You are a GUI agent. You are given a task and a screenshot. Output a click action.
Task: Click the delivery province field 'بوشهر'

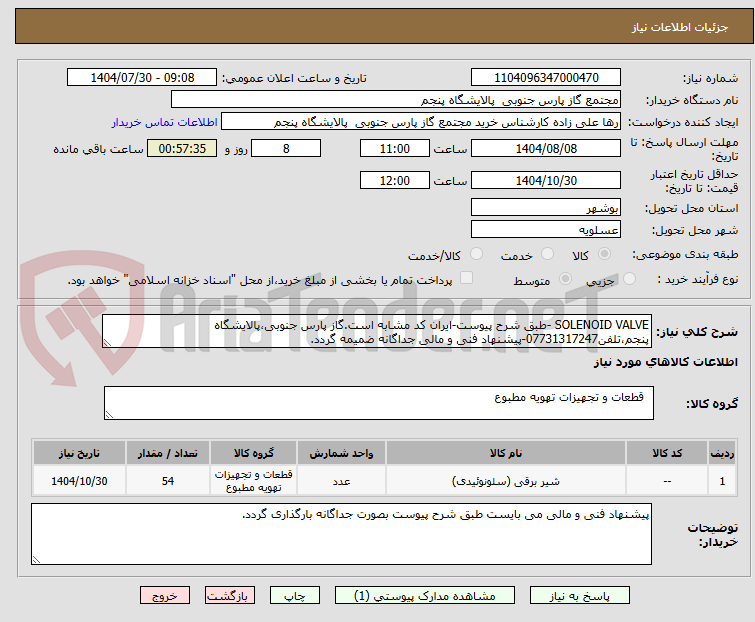[x=546, y=208]
